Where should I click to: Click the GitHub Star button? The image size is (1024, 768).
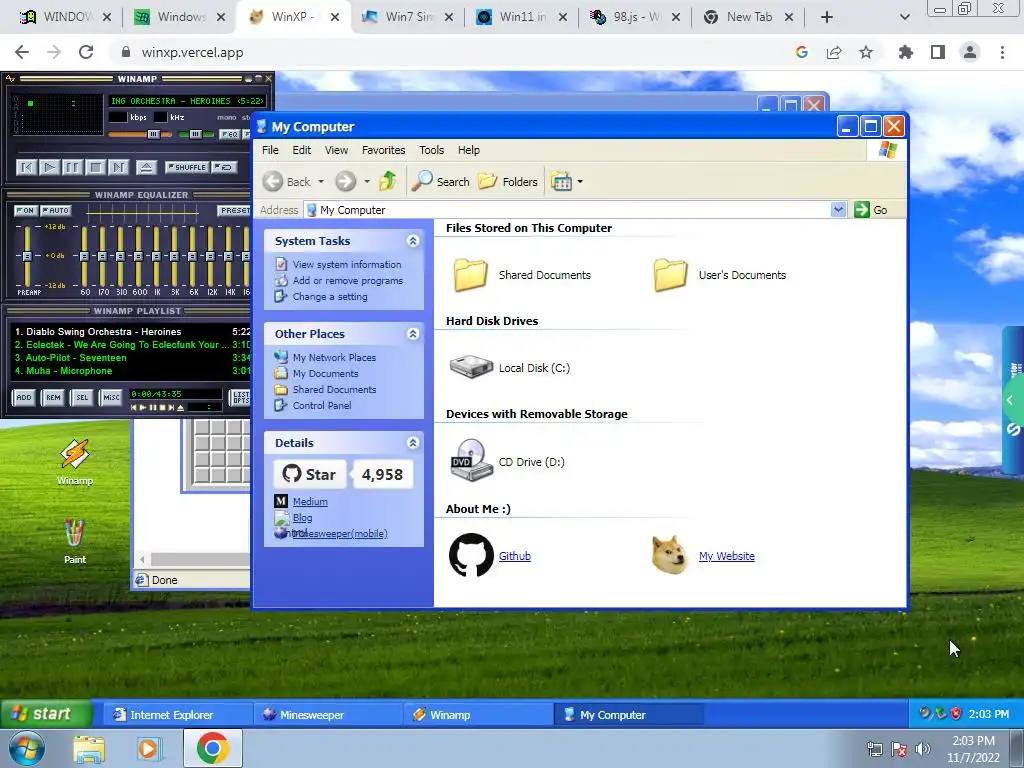(x=310, y=475)
